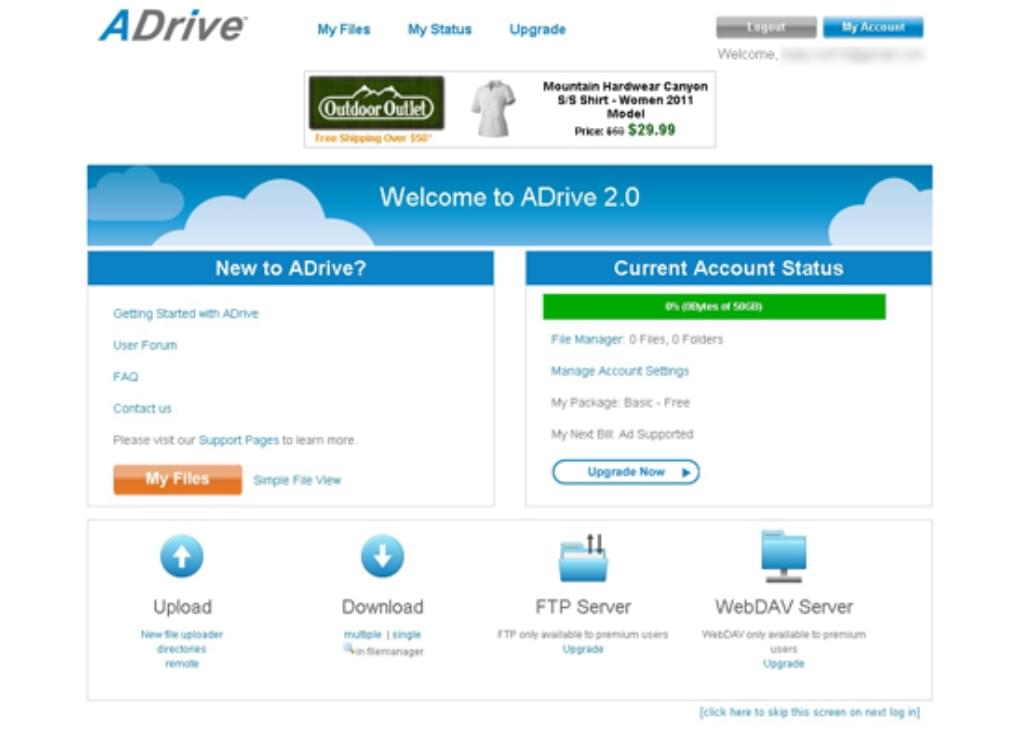This screenshot has height=733, width=1024.
Task: Click the shirt product image in ad
Action: (x=493, y=108)
